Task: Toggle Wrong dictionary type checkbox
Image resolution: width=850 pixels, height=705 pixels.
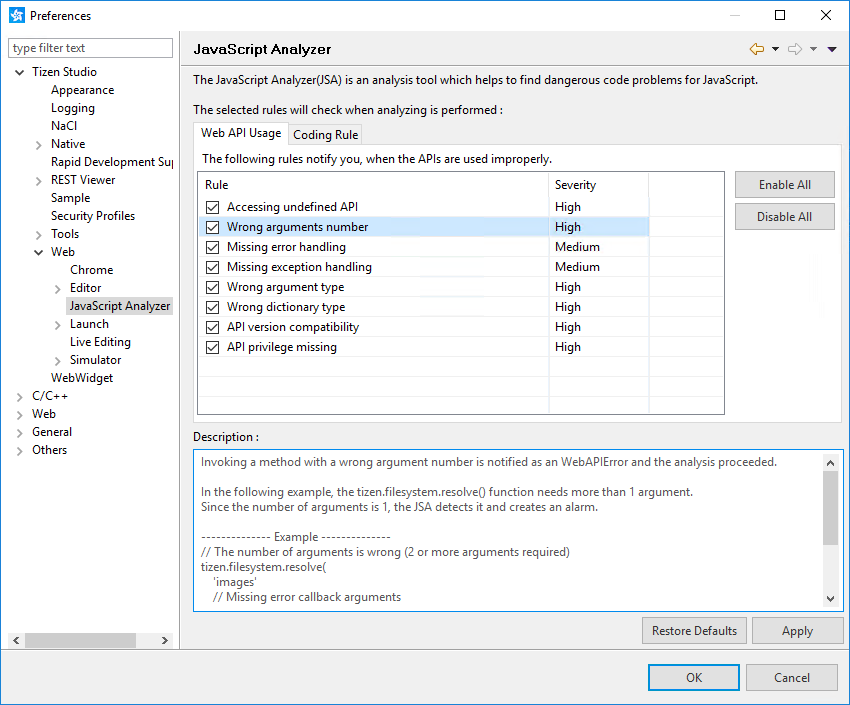Action: [212, 307]
